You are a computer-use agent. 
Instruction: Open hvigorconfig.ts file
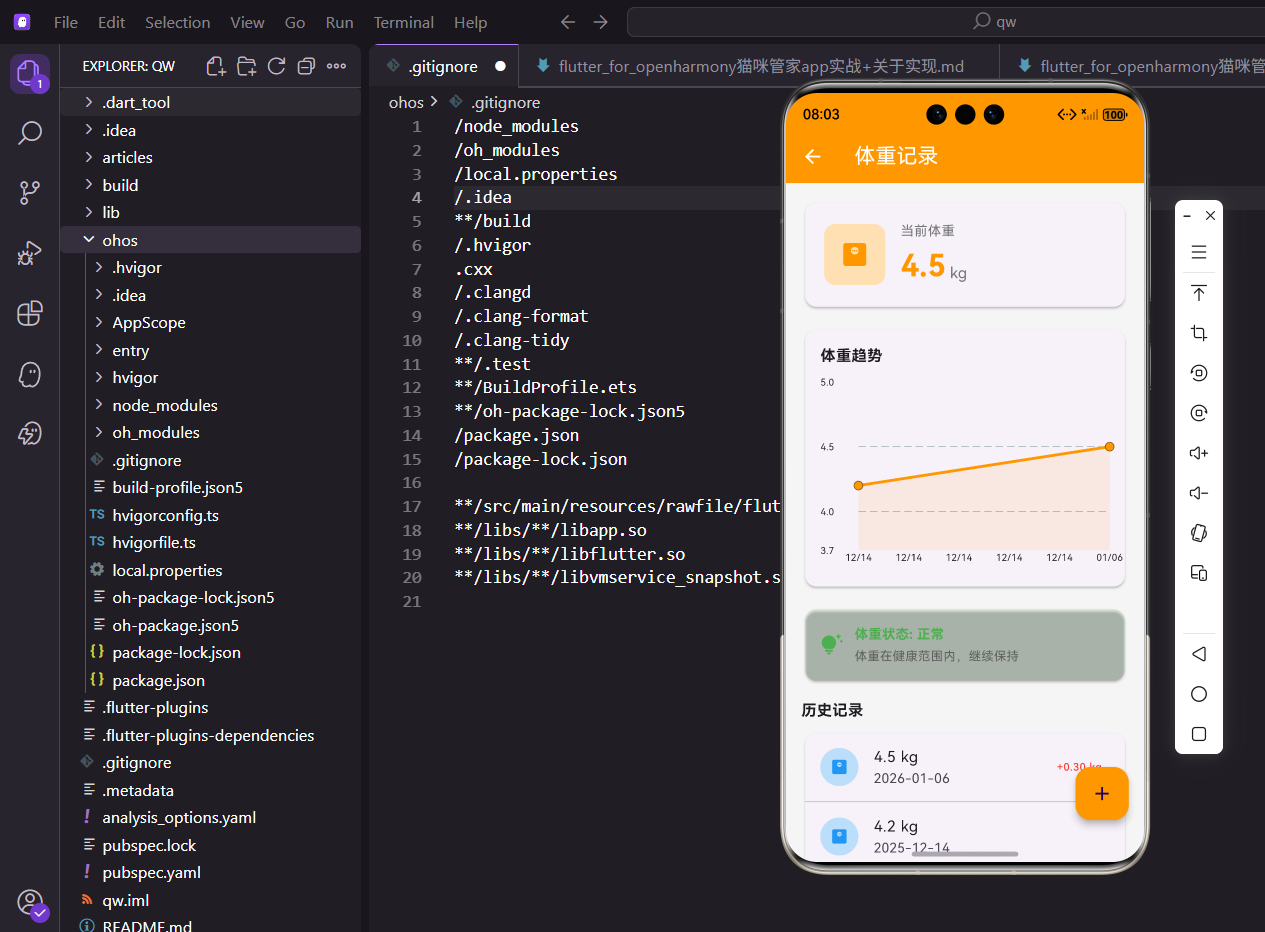[210, 515]
